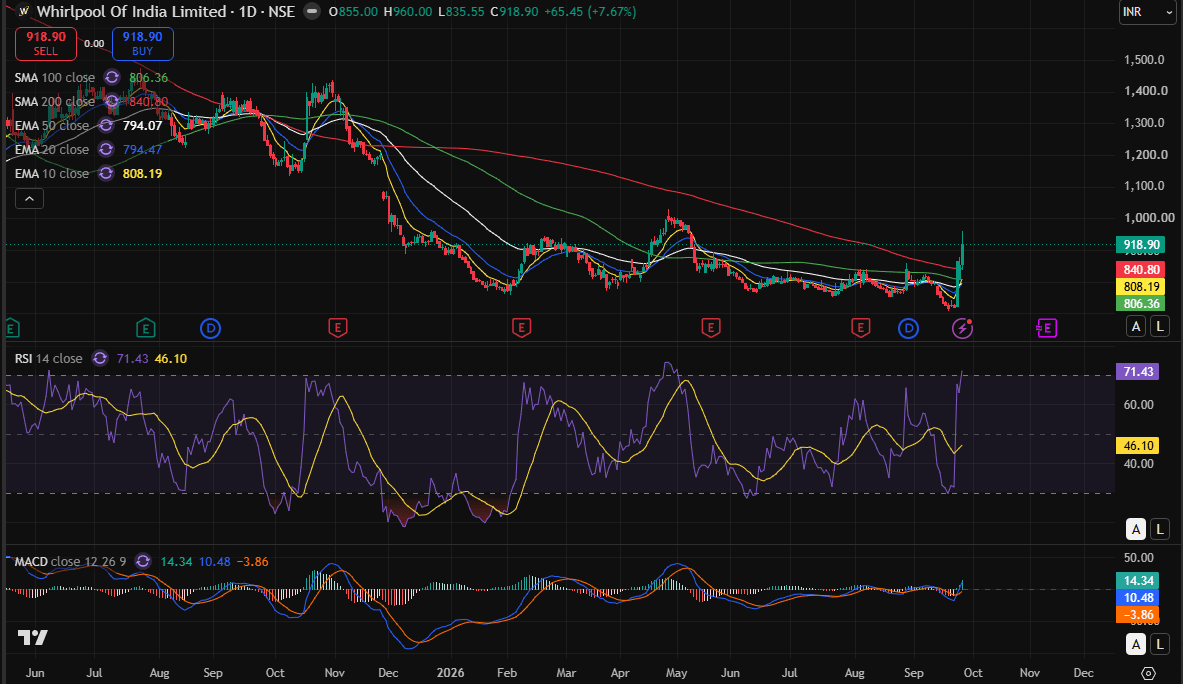Click the orange -3.86 MACD signal scale label
The height and width of the screenshot is (684, 1183).
point(1138,615)
